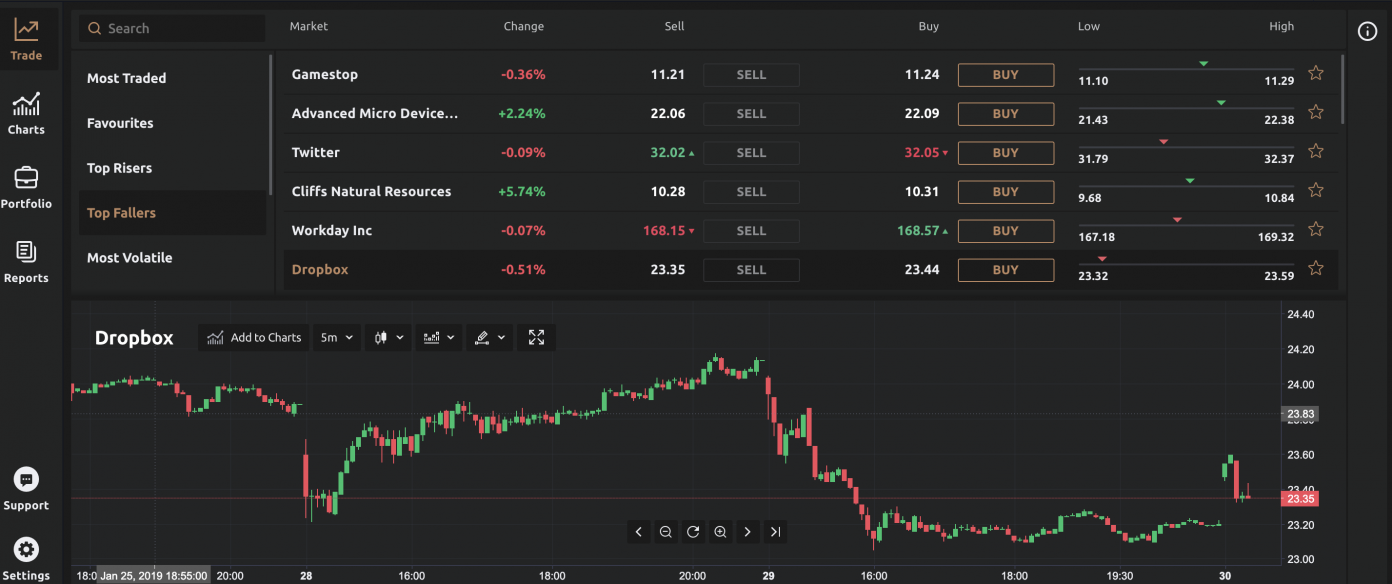Click the Twitter low-high range indicator

(1186, 150)
